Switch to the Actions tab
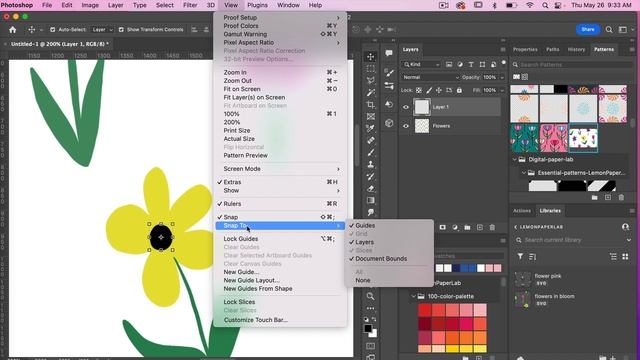This screenshot has width=640, height=360. [522, 211]
